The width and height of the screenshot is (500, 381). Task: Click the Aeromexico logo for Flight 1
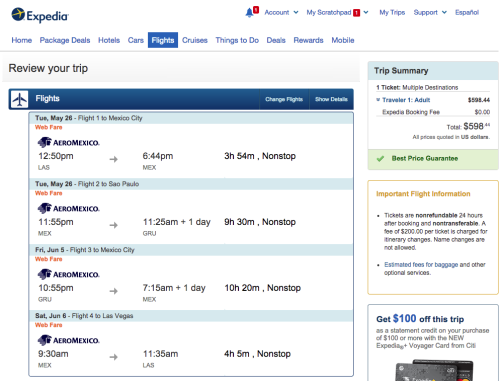tap(68, 142)
